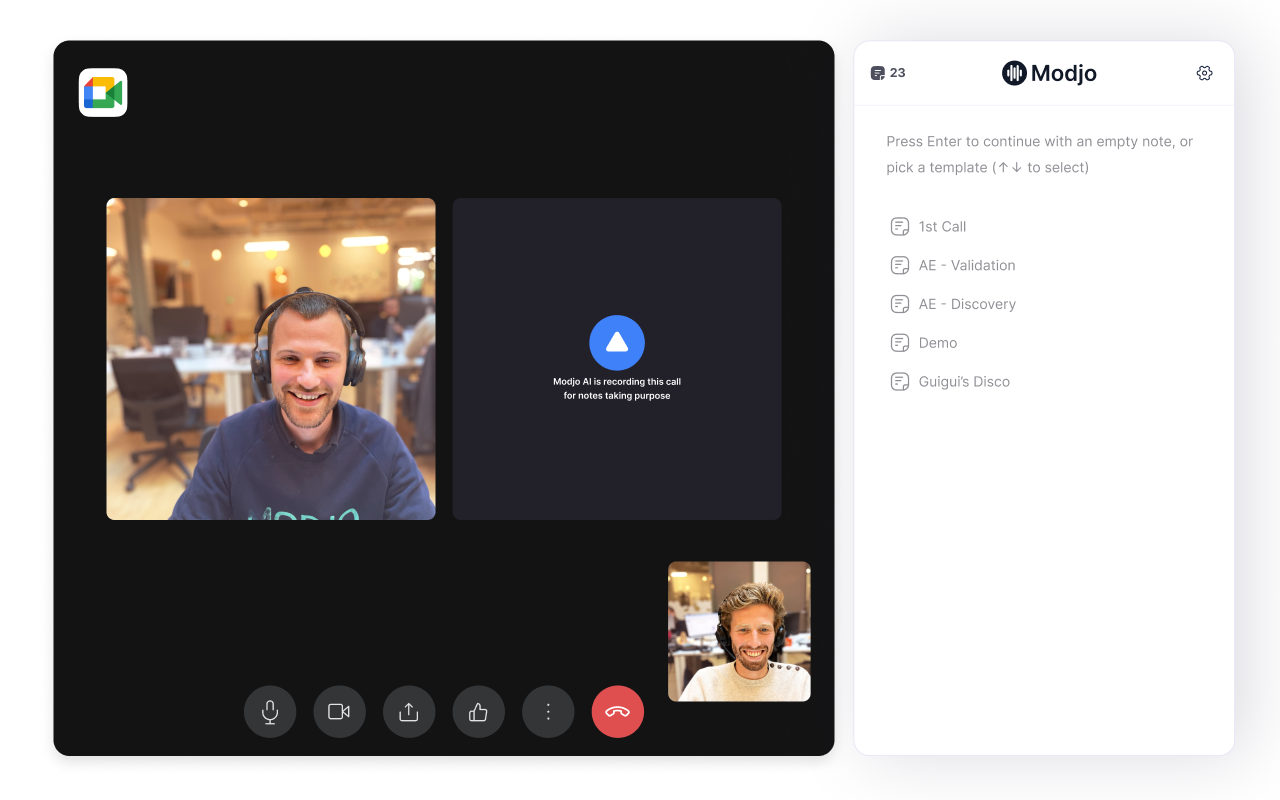Pick the Demo note template
Image resolution: width=1280 pixels, height=800 pixels.
1044,343
